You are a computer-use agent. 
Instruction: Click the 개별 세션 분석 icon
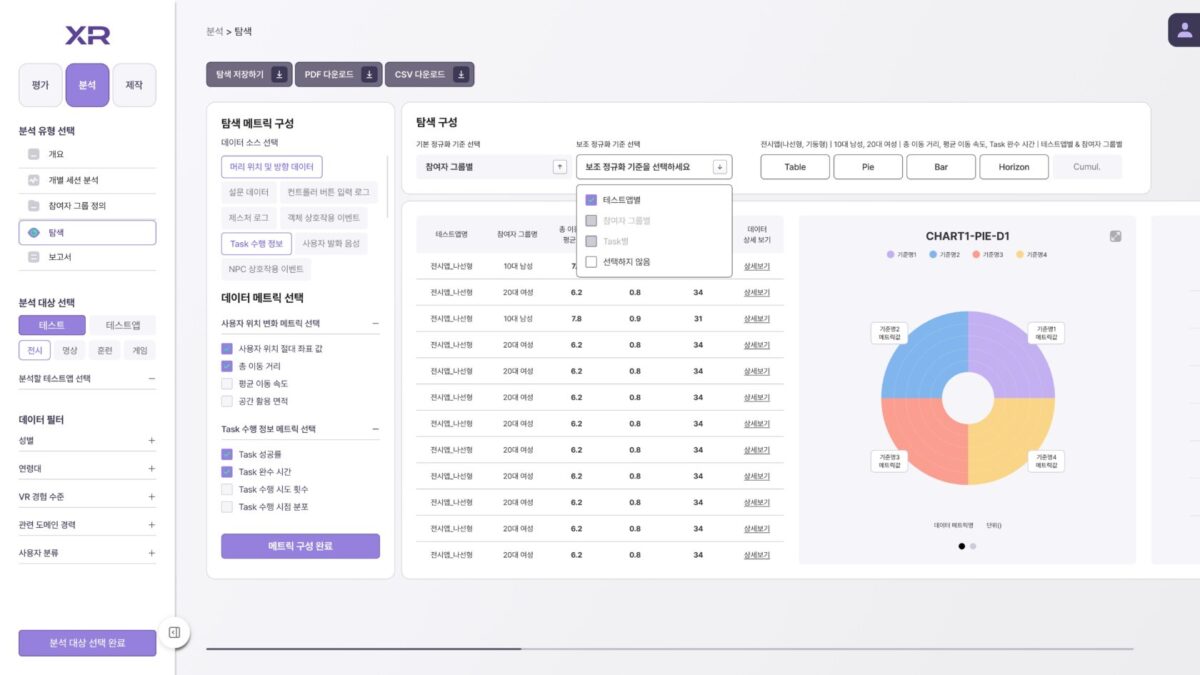pos(34,181)
